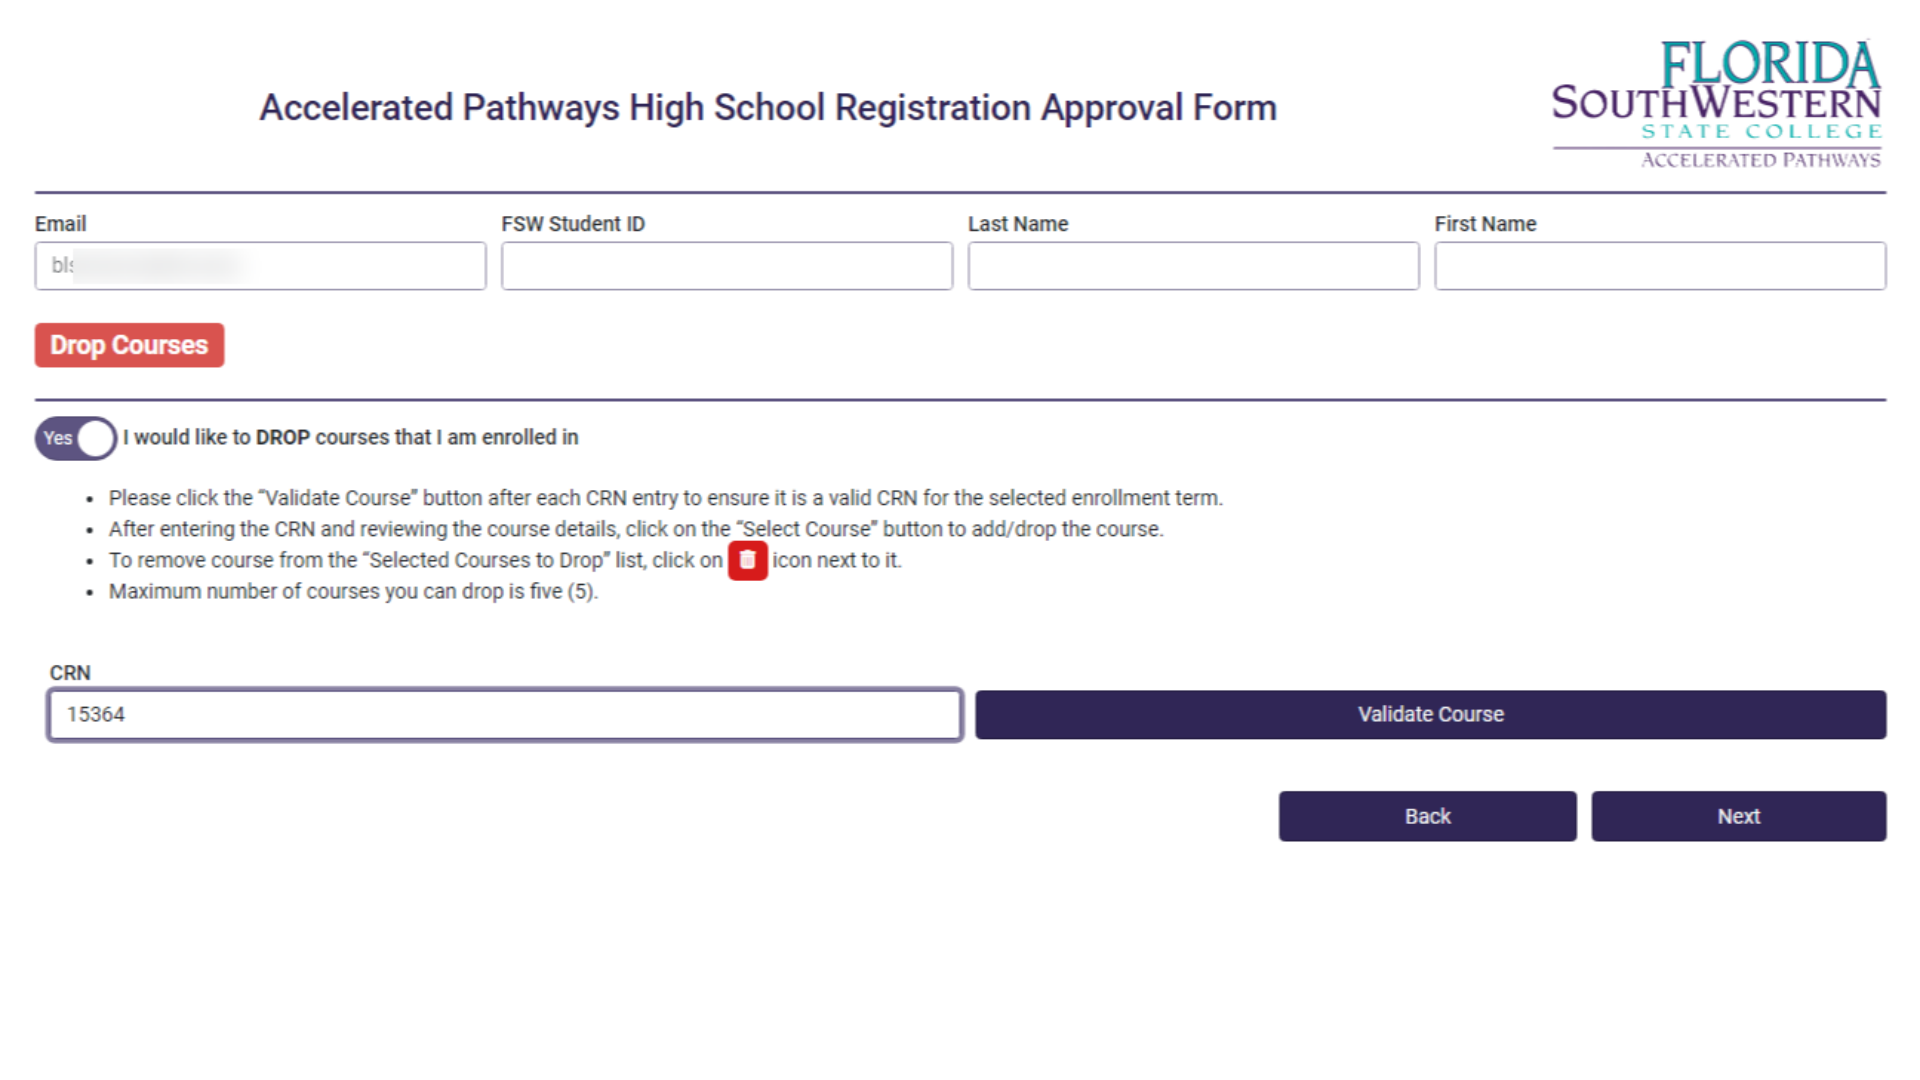
Task: Click the "I would like to DROP courses" label
Action: (x=351, y=437)
